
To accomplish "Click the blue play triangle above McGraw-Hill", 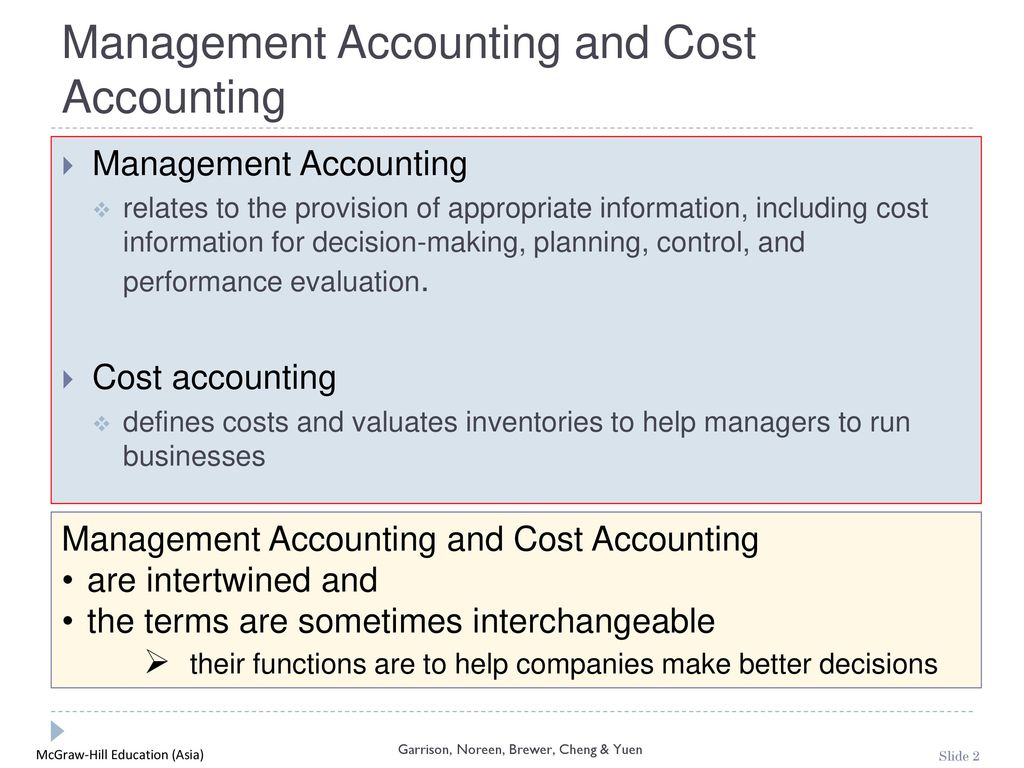I will tap(57, 731).
